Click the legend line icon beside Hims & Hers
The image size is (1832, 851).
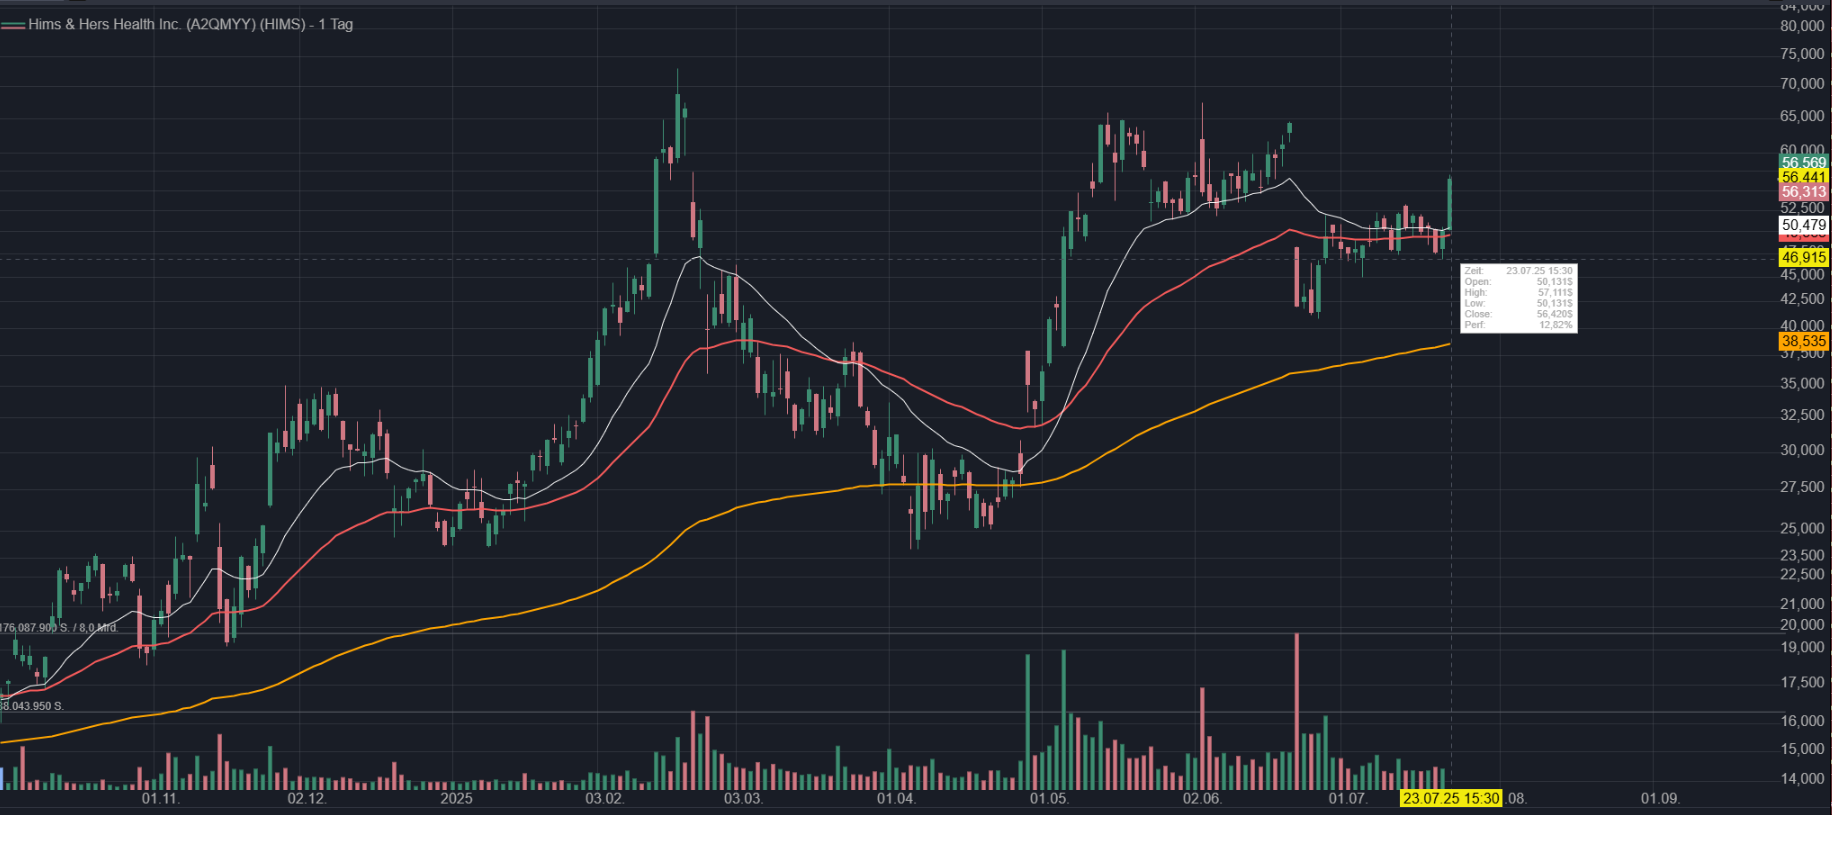pyautogui.click(x=13, y=25)
